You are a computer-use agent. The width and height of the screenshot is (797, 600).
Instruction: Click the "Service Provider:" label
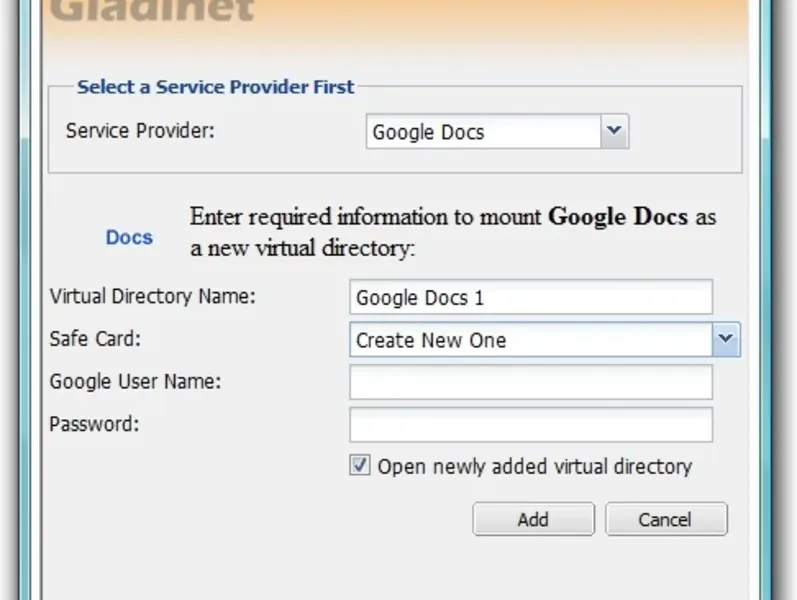139,131
